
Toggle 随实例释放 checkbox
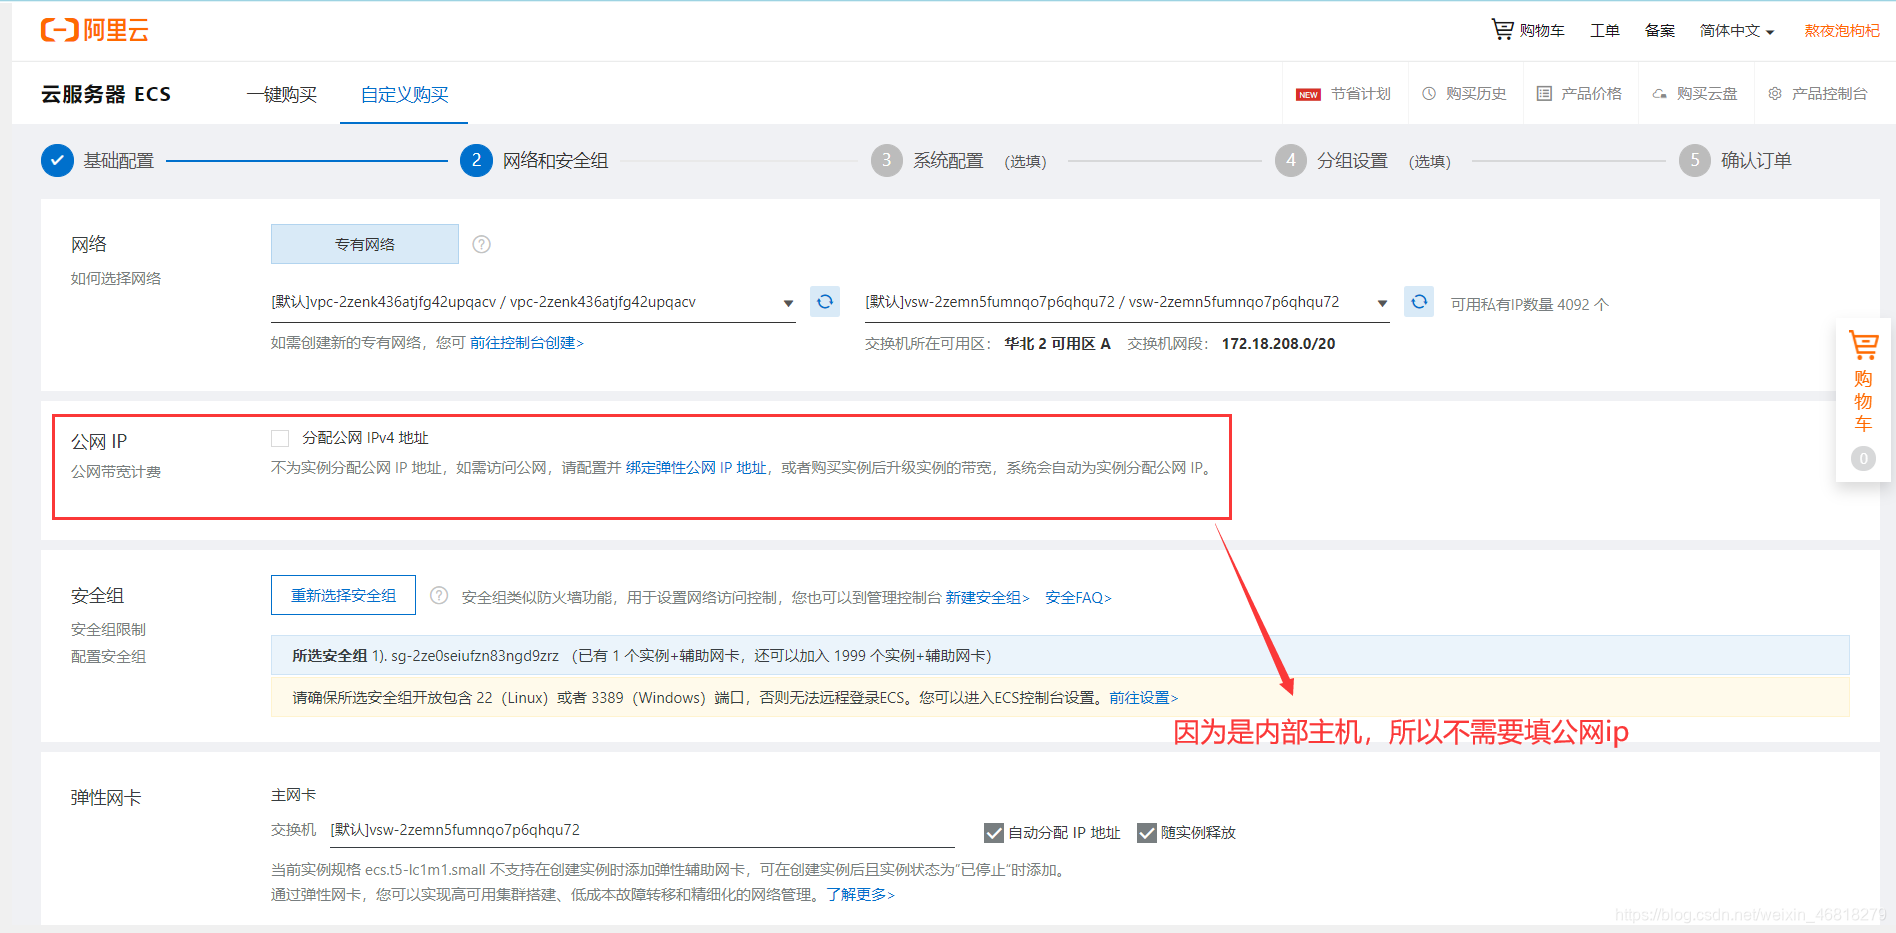click(x=1147, y=833)
